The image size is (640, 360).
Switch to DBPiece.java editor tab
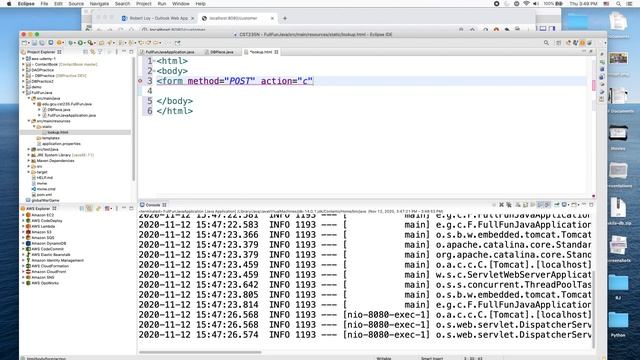click(x=221, y=52)
